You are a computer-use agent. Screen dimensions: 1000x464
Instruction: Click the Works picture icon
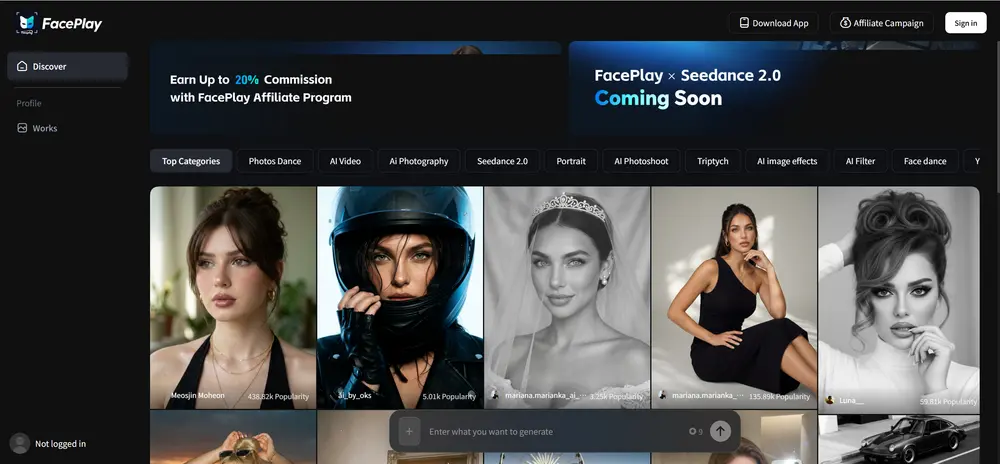(22, 128)
